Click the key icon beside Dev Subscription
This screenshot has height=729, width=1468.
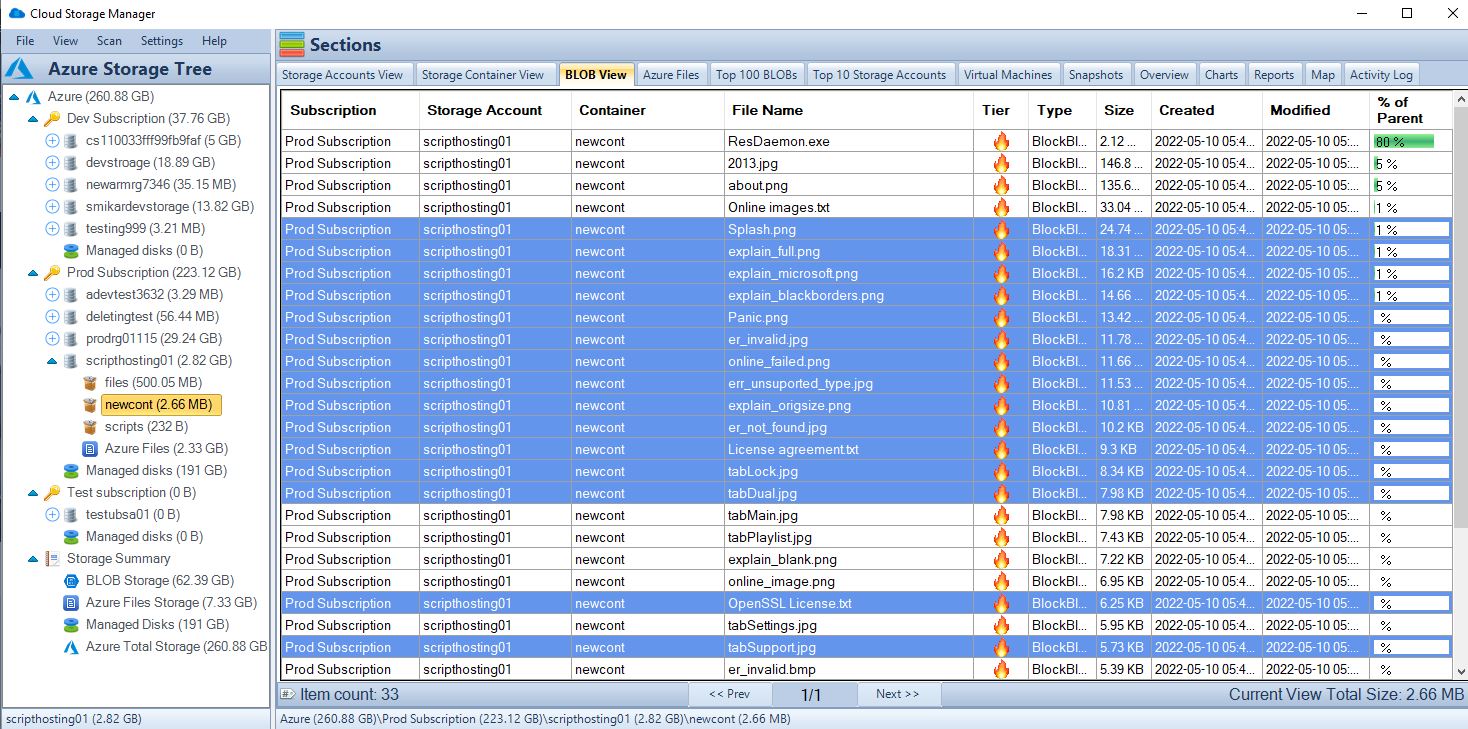coord(52,118)
